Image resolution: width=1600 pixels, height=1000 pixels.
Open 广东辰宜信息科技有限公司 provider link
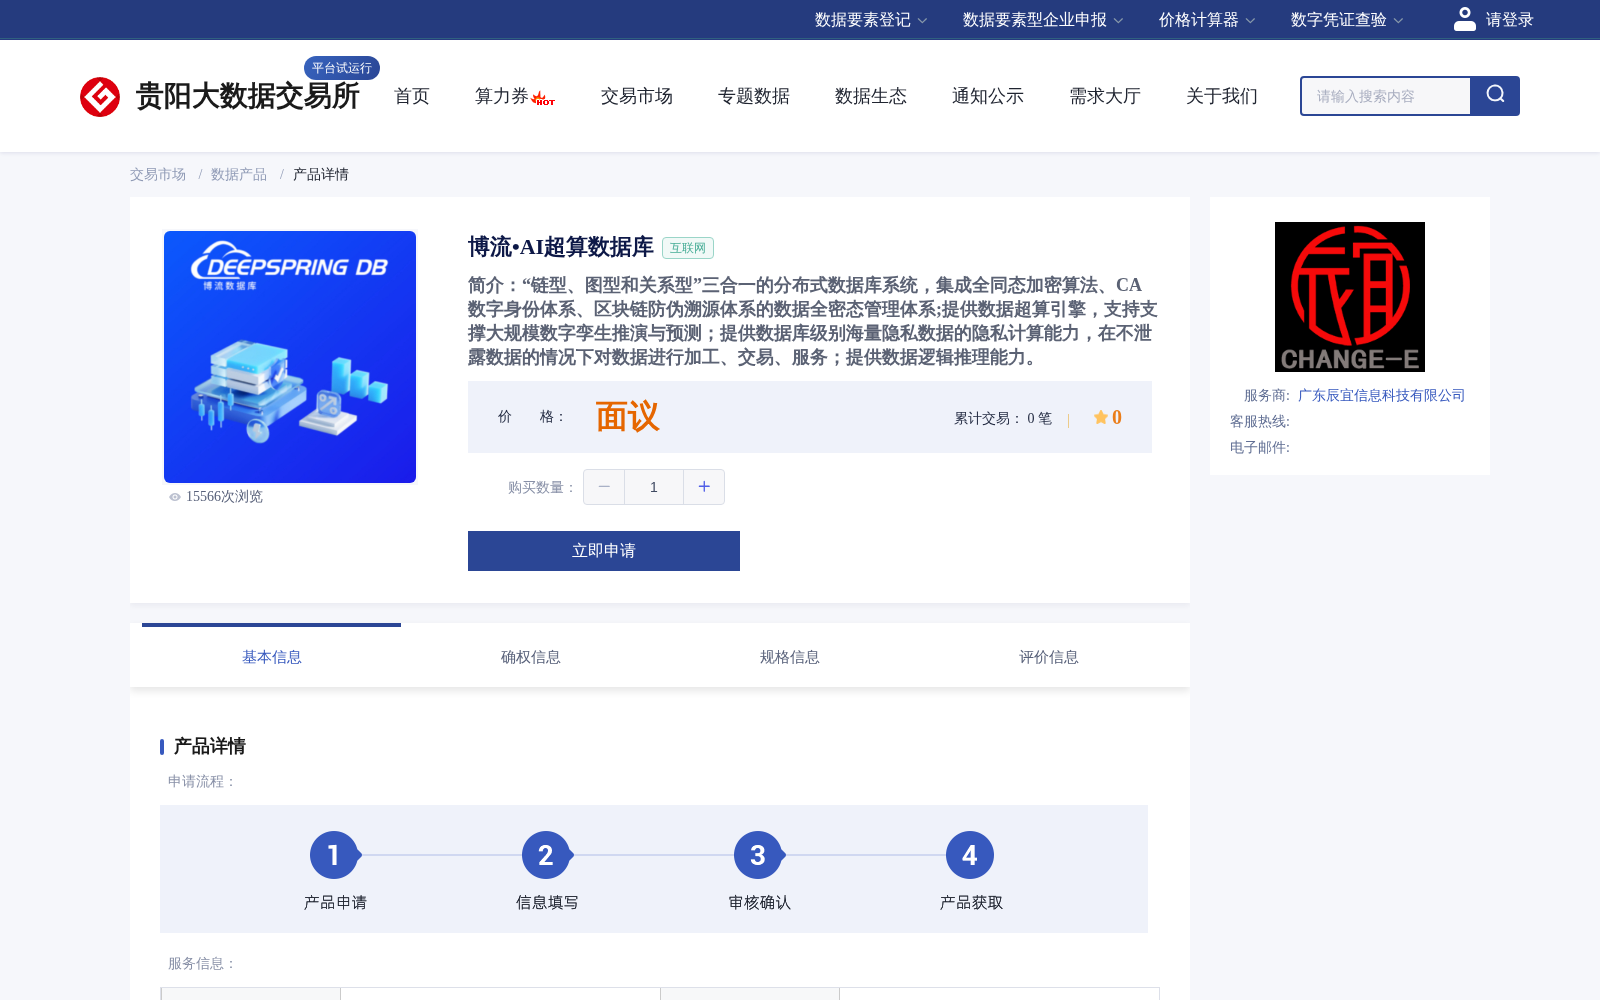(1381, 395)
